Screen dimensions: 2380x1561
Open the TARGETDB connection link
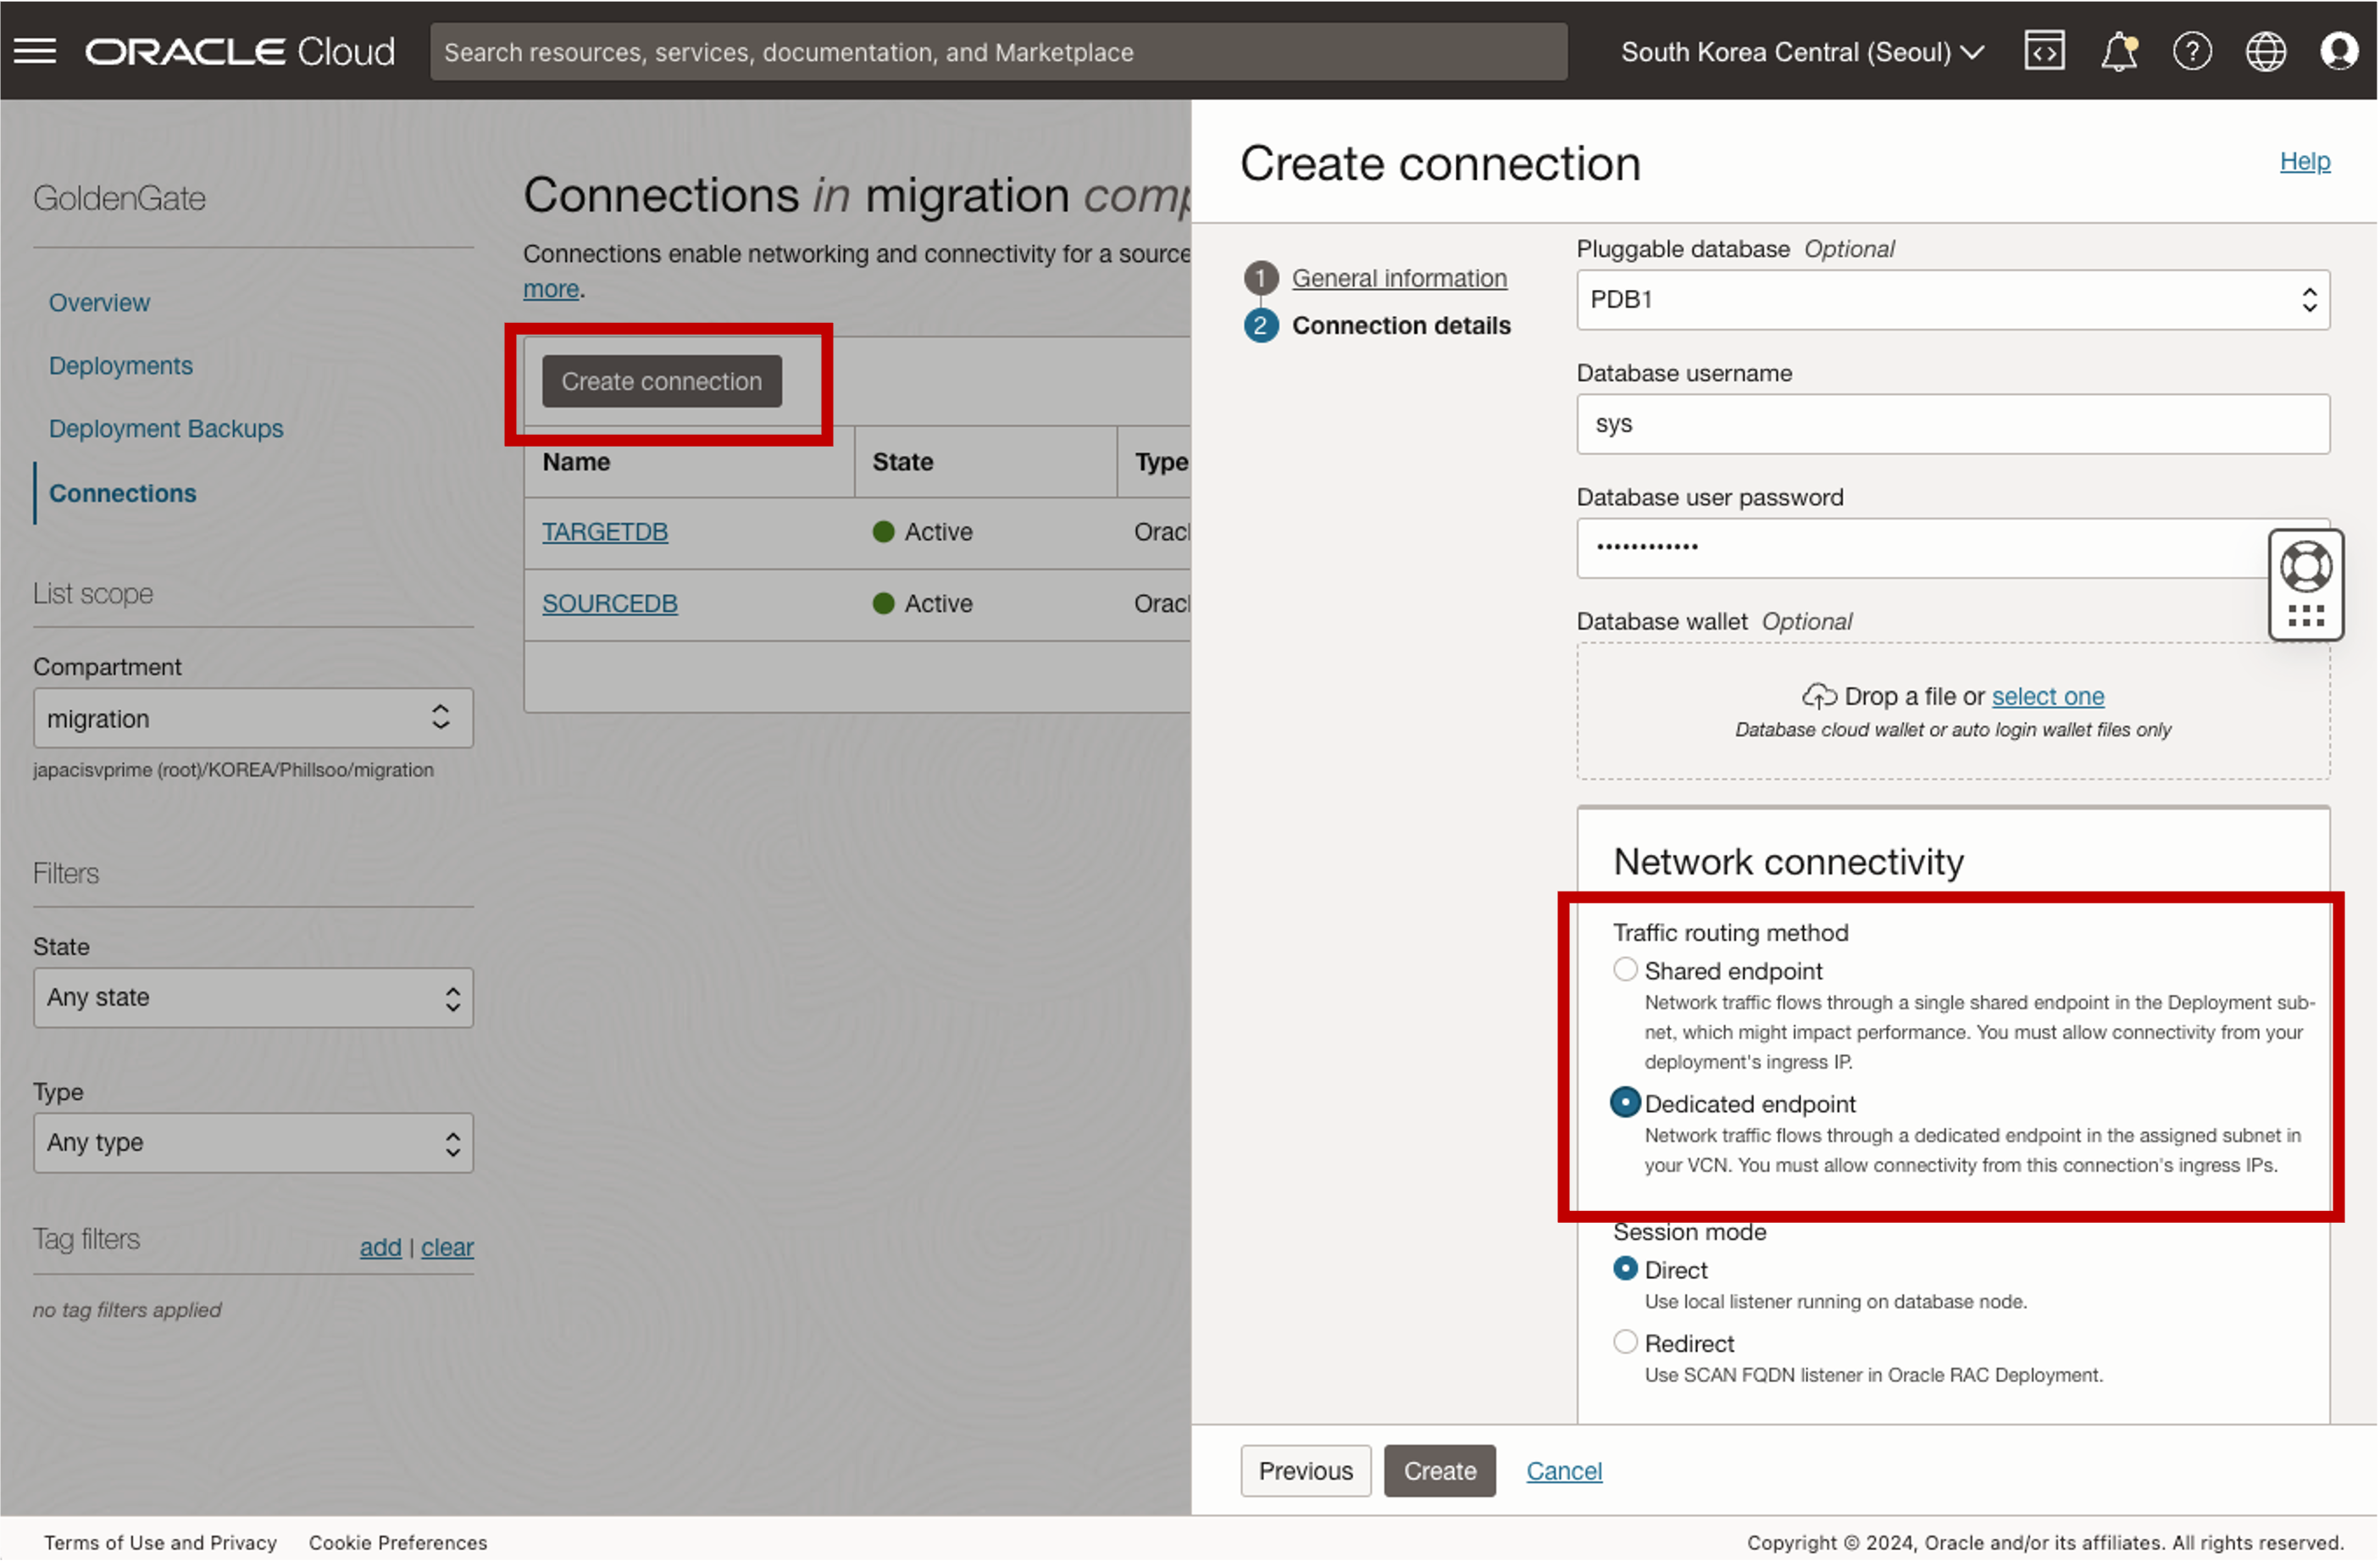click(x=605, y=532)
